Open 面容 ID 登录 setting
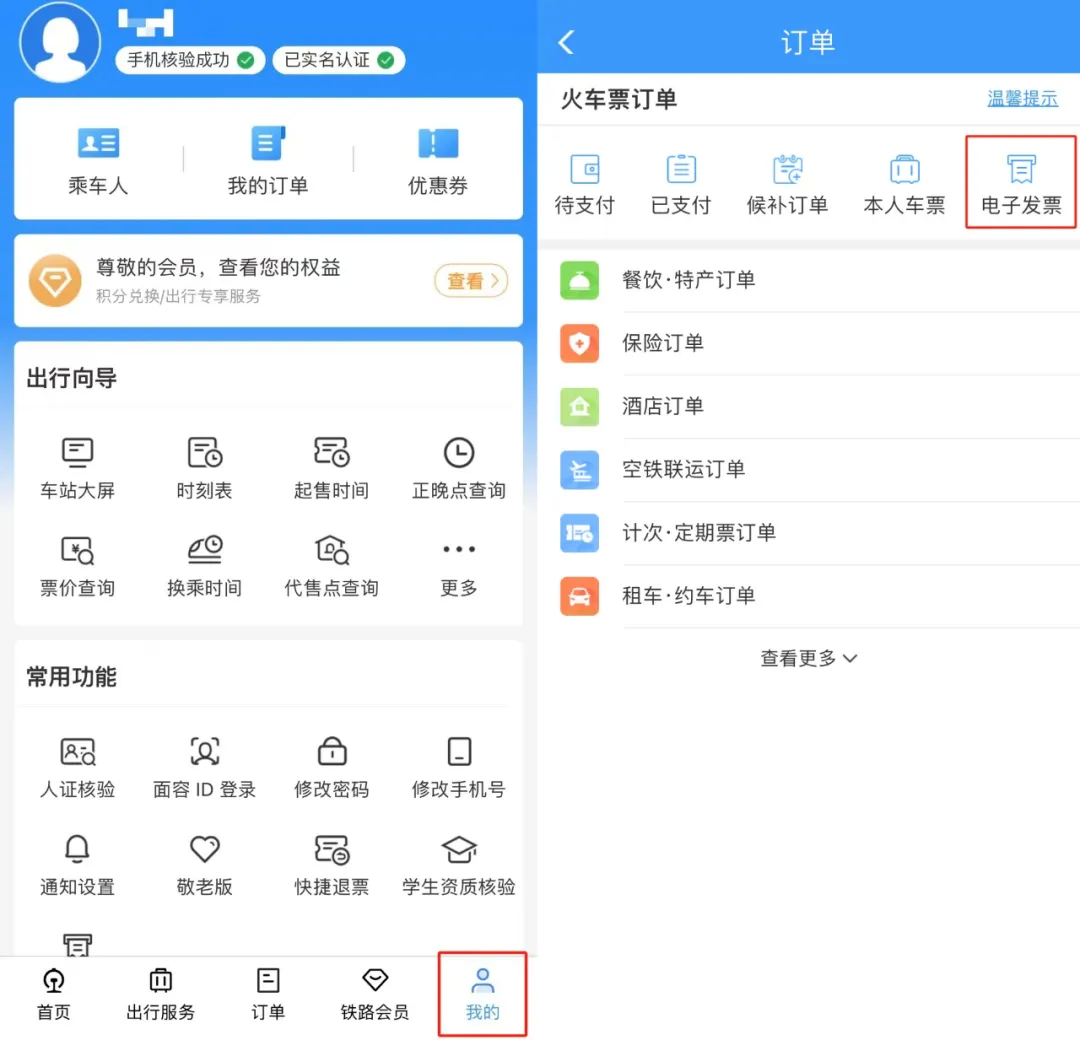 point(204,752)
